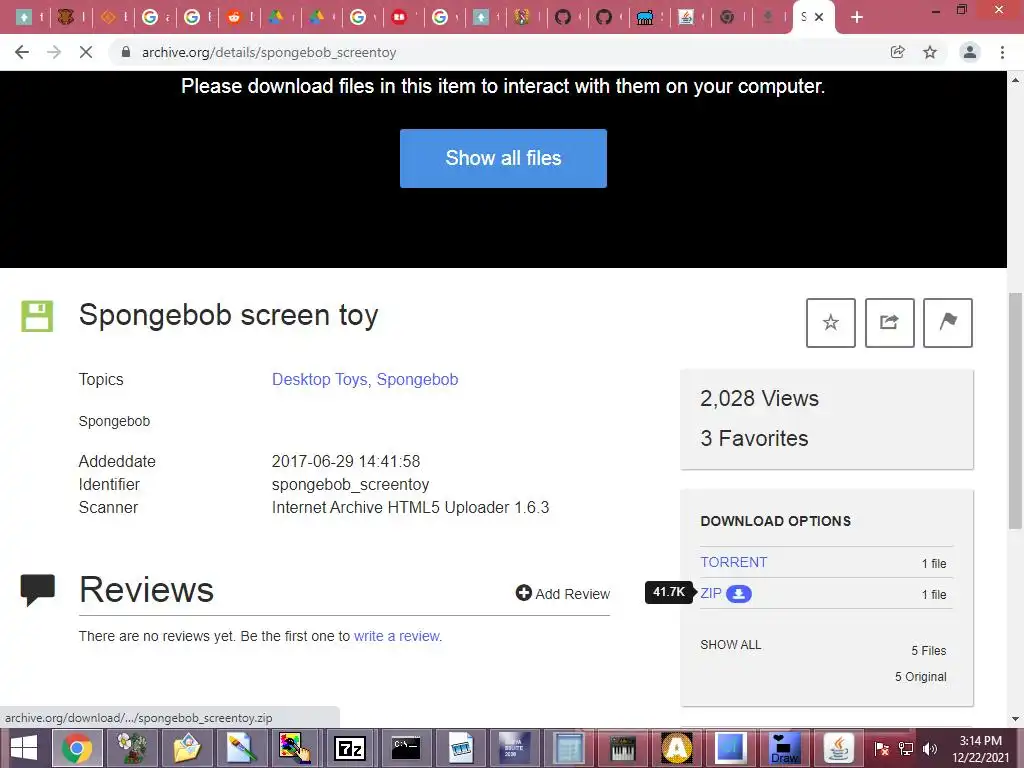1024x768 pixels.
Task: Share this page from the address bar icon
Action: (x=898, y=52)
